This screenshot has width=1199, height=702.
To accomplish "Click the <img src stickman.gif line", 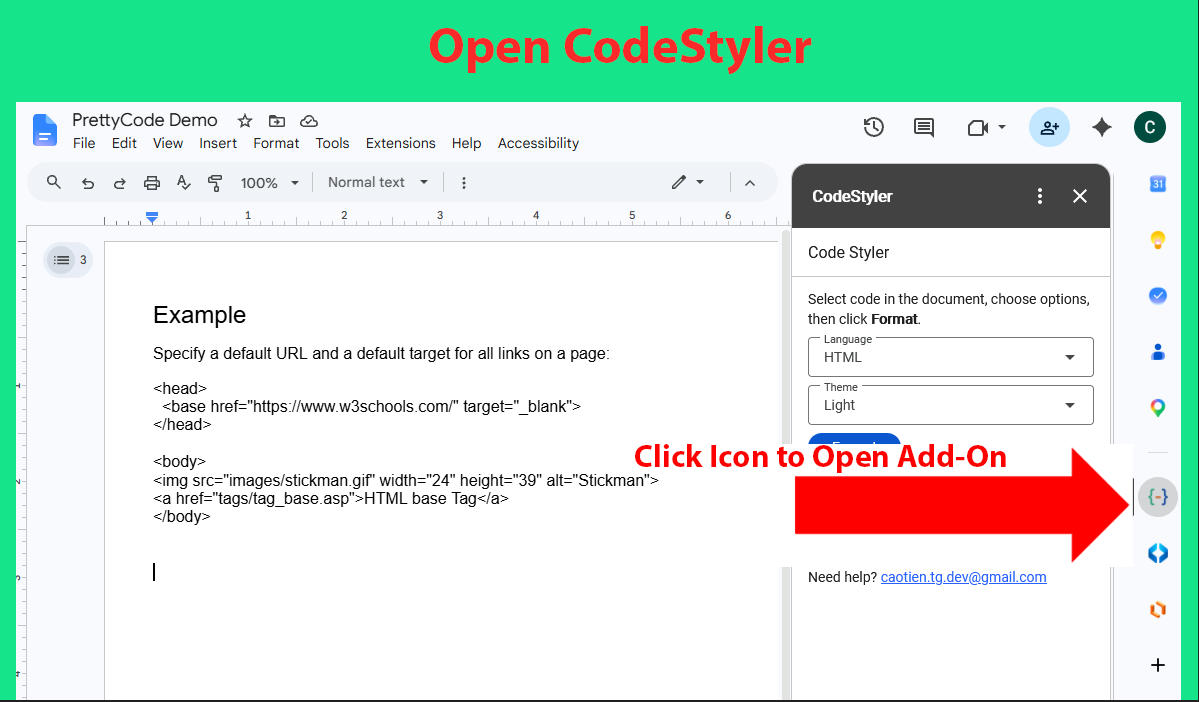I will coord(406,480).
